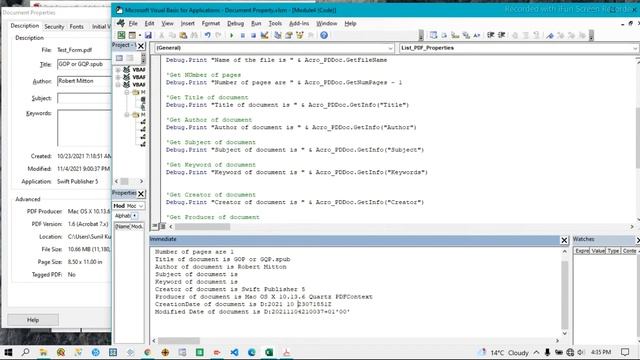Screen dimensions: 640x360
Task: Close the Properties pane
Action: click(x=141, y=193)
